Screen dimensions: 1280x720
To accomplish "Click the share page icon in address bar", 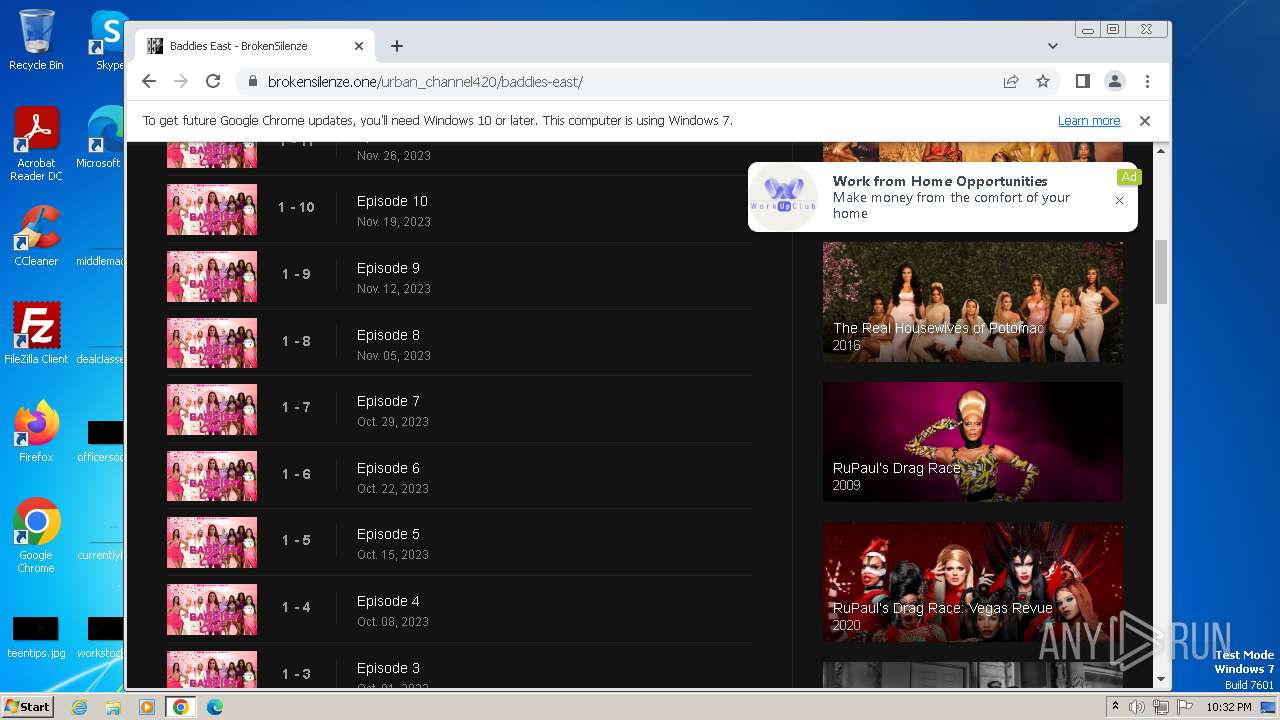I will click(x=1011, y=82).
